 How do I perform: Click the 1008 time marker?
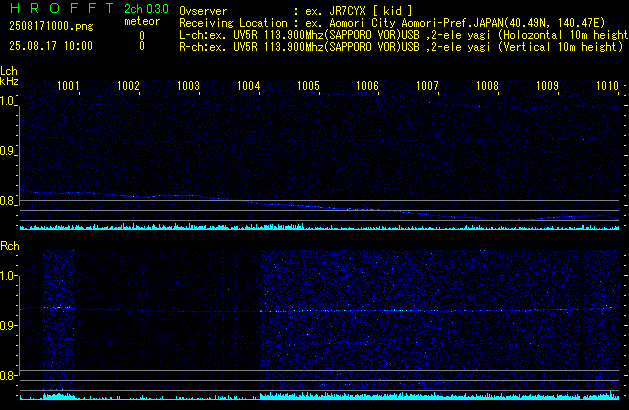[x=487, y=86]
